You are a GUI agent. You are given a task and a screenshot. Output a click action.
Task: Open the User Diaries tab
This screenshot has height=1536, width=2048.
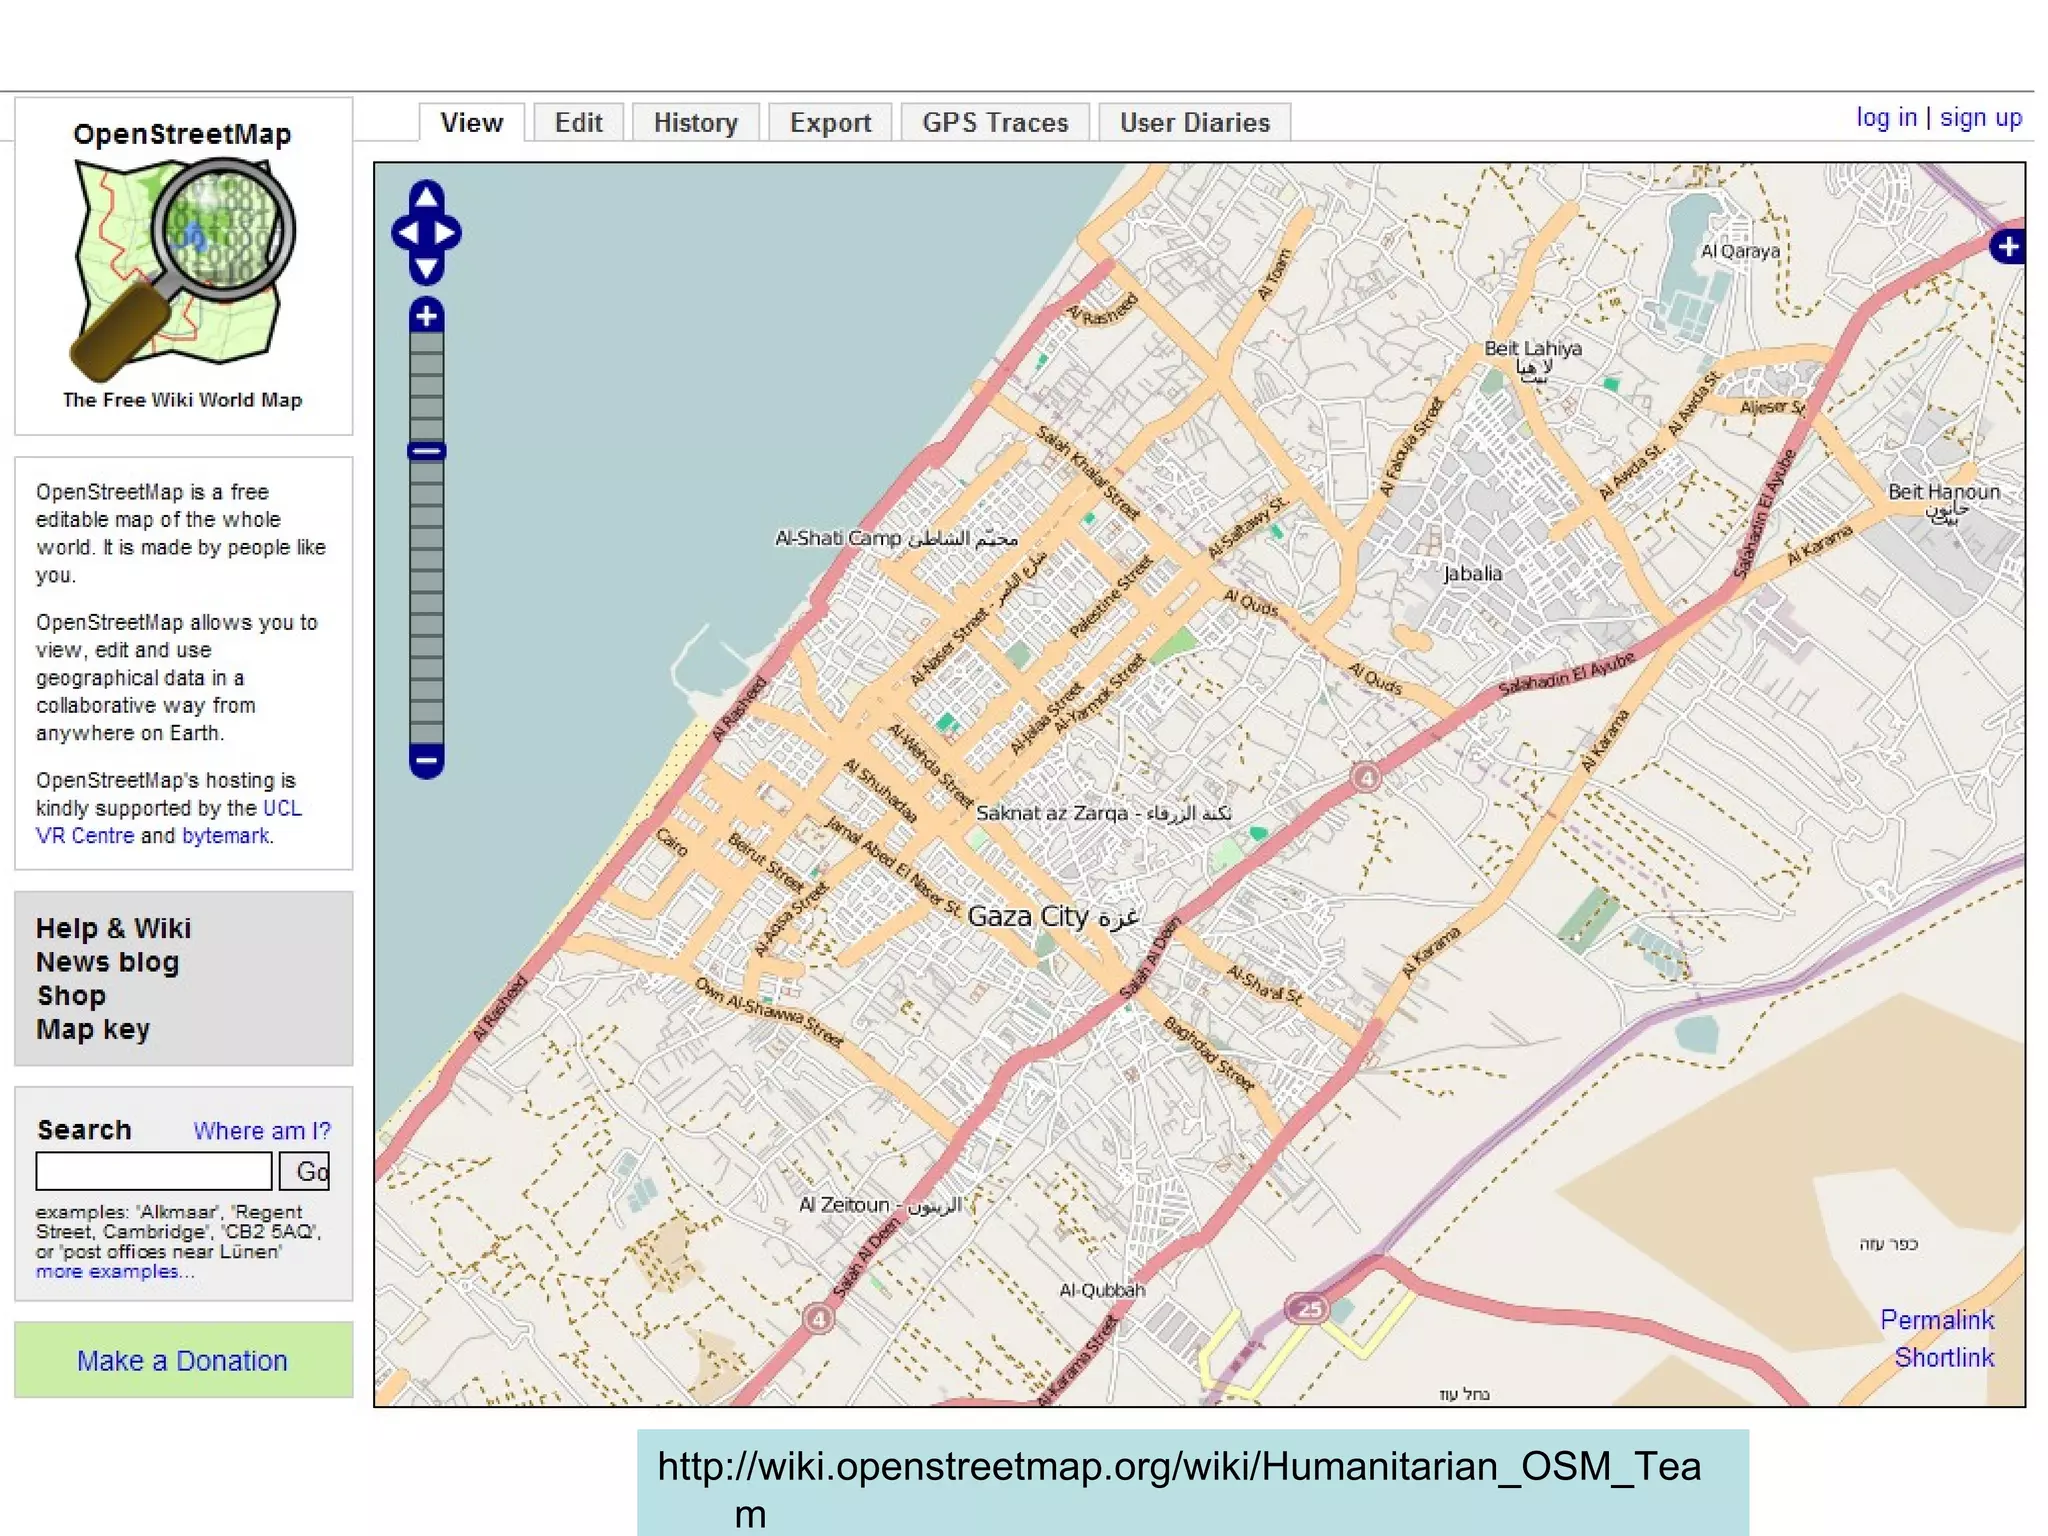coord(1194,122)
